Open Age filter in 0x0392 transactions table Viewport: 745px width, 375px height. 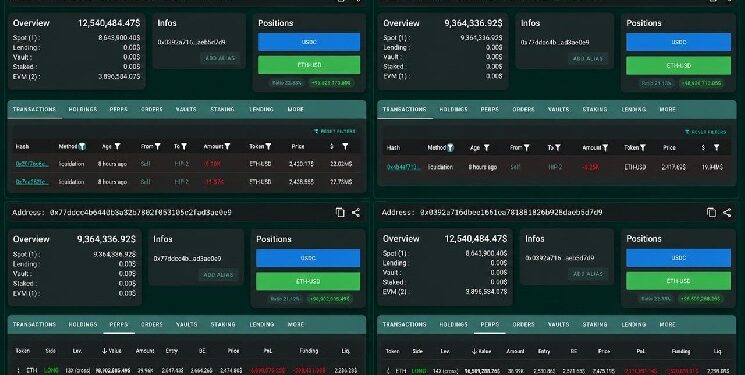[x=117, y=147]
